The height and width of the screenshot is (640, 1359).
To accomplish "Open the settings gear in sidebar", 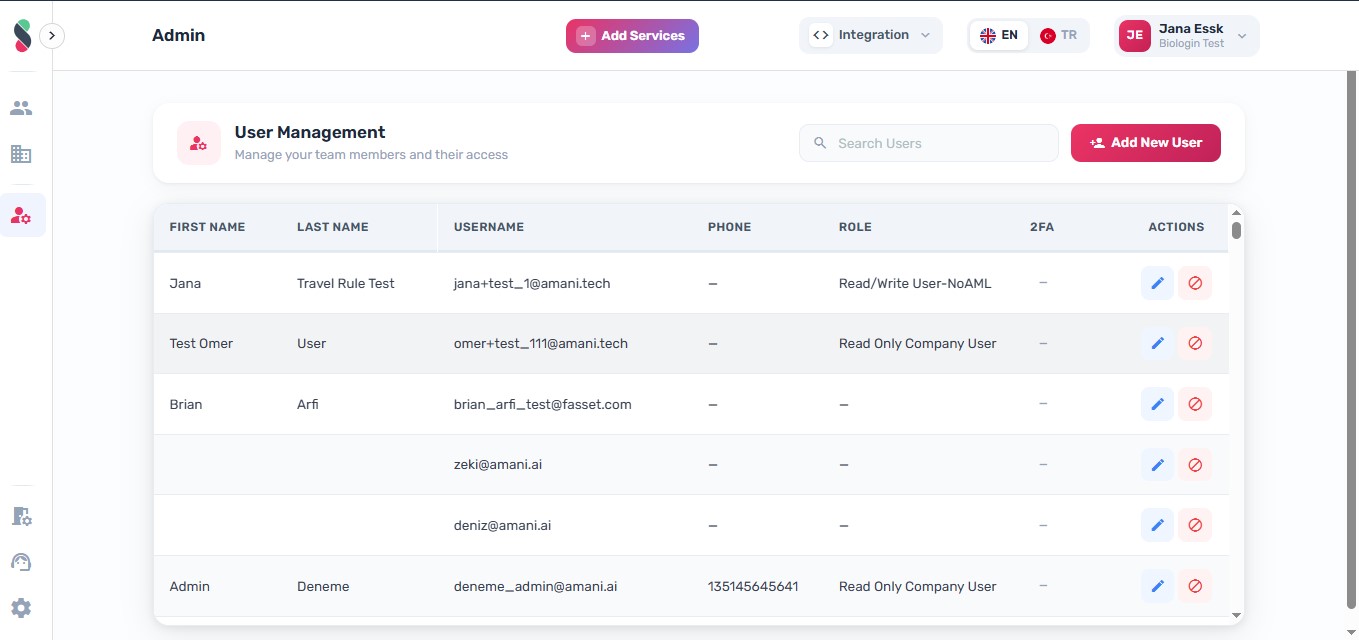I will (21, 608).
